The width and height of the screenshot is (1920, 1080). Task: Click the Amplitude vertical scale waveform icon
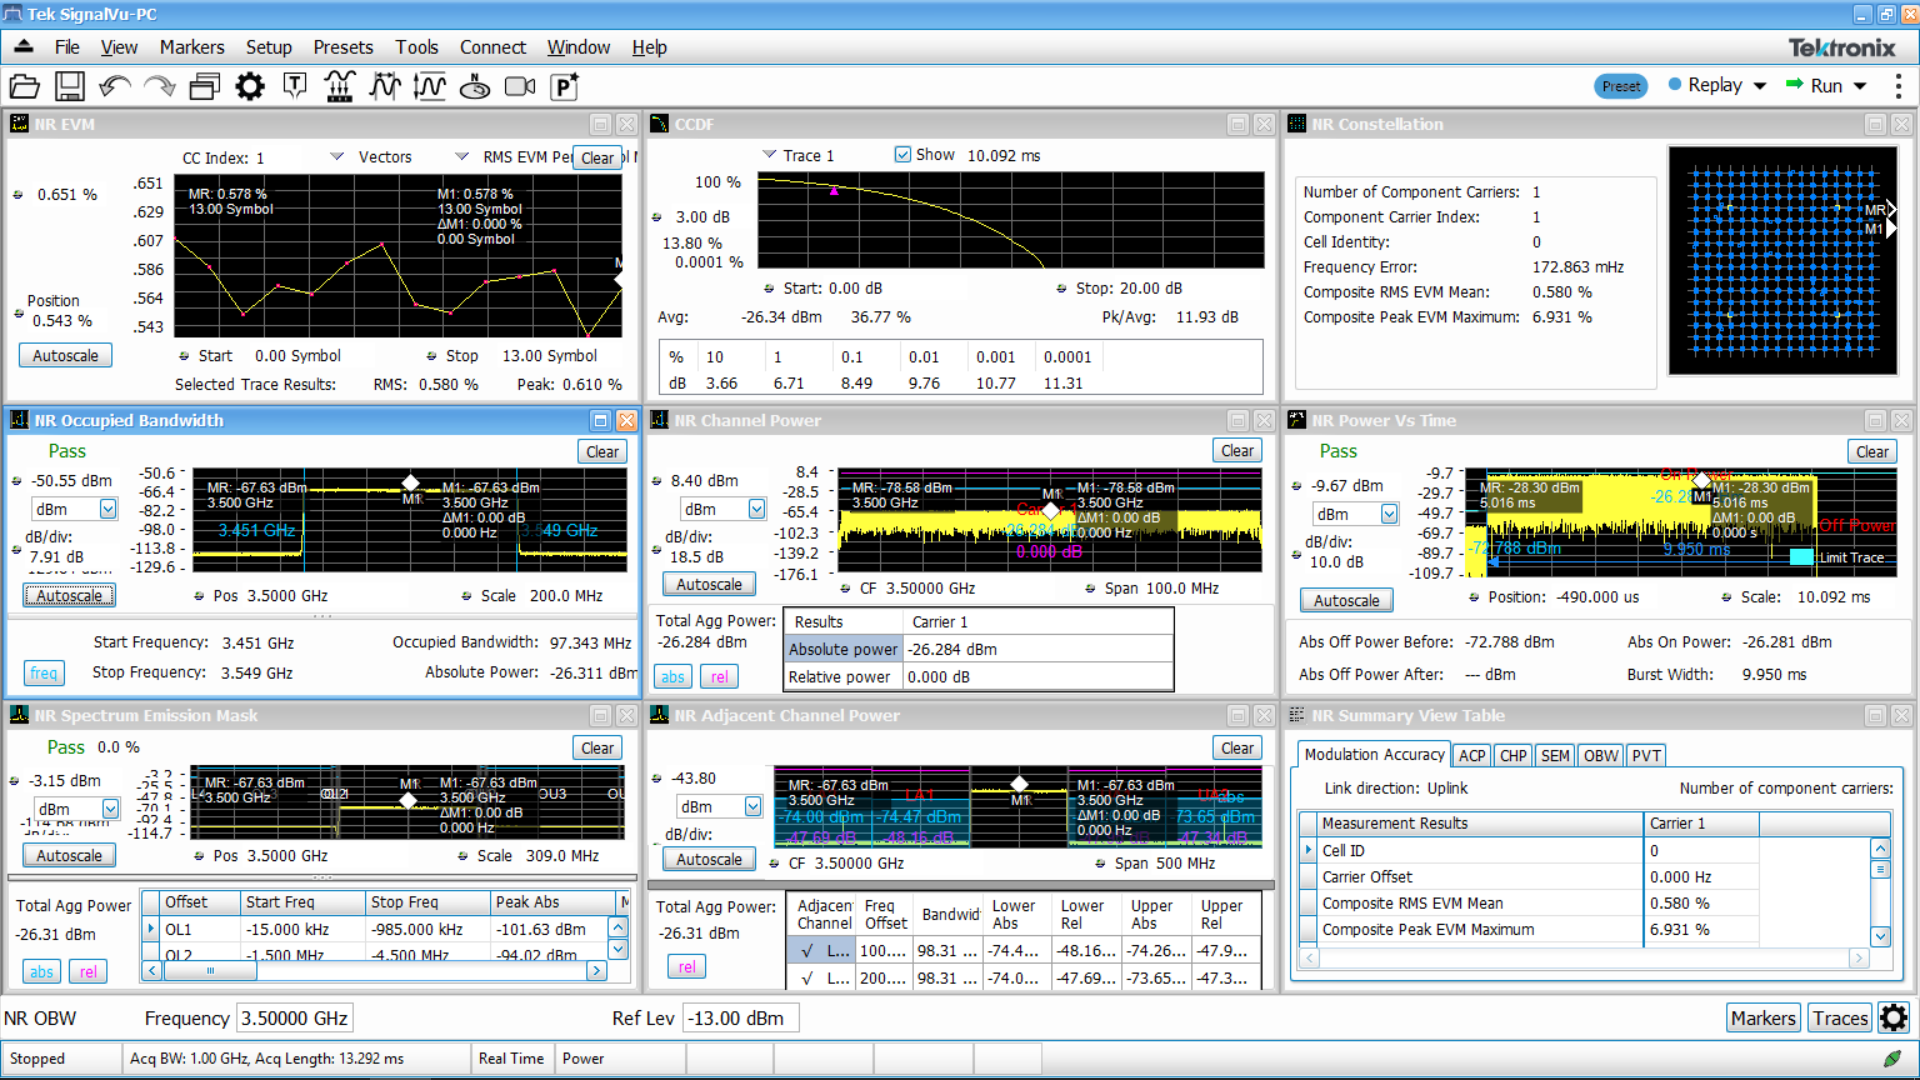(x=429, y=87)
